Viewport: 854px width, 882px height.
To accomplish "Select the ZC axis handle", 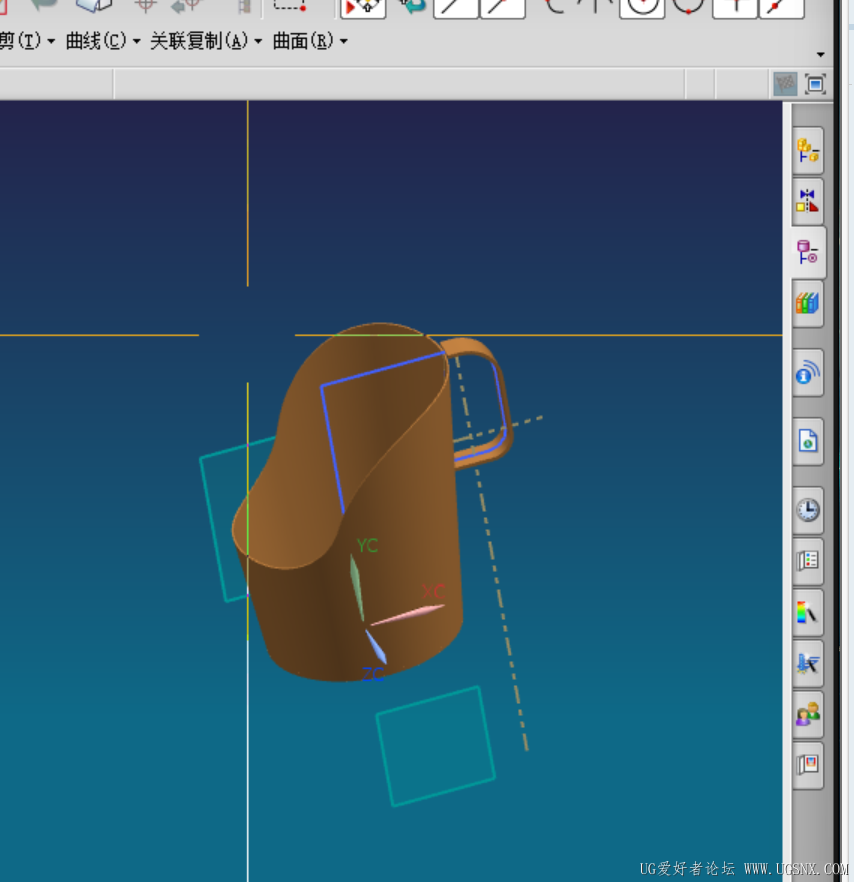I will (x=375, y=647).
